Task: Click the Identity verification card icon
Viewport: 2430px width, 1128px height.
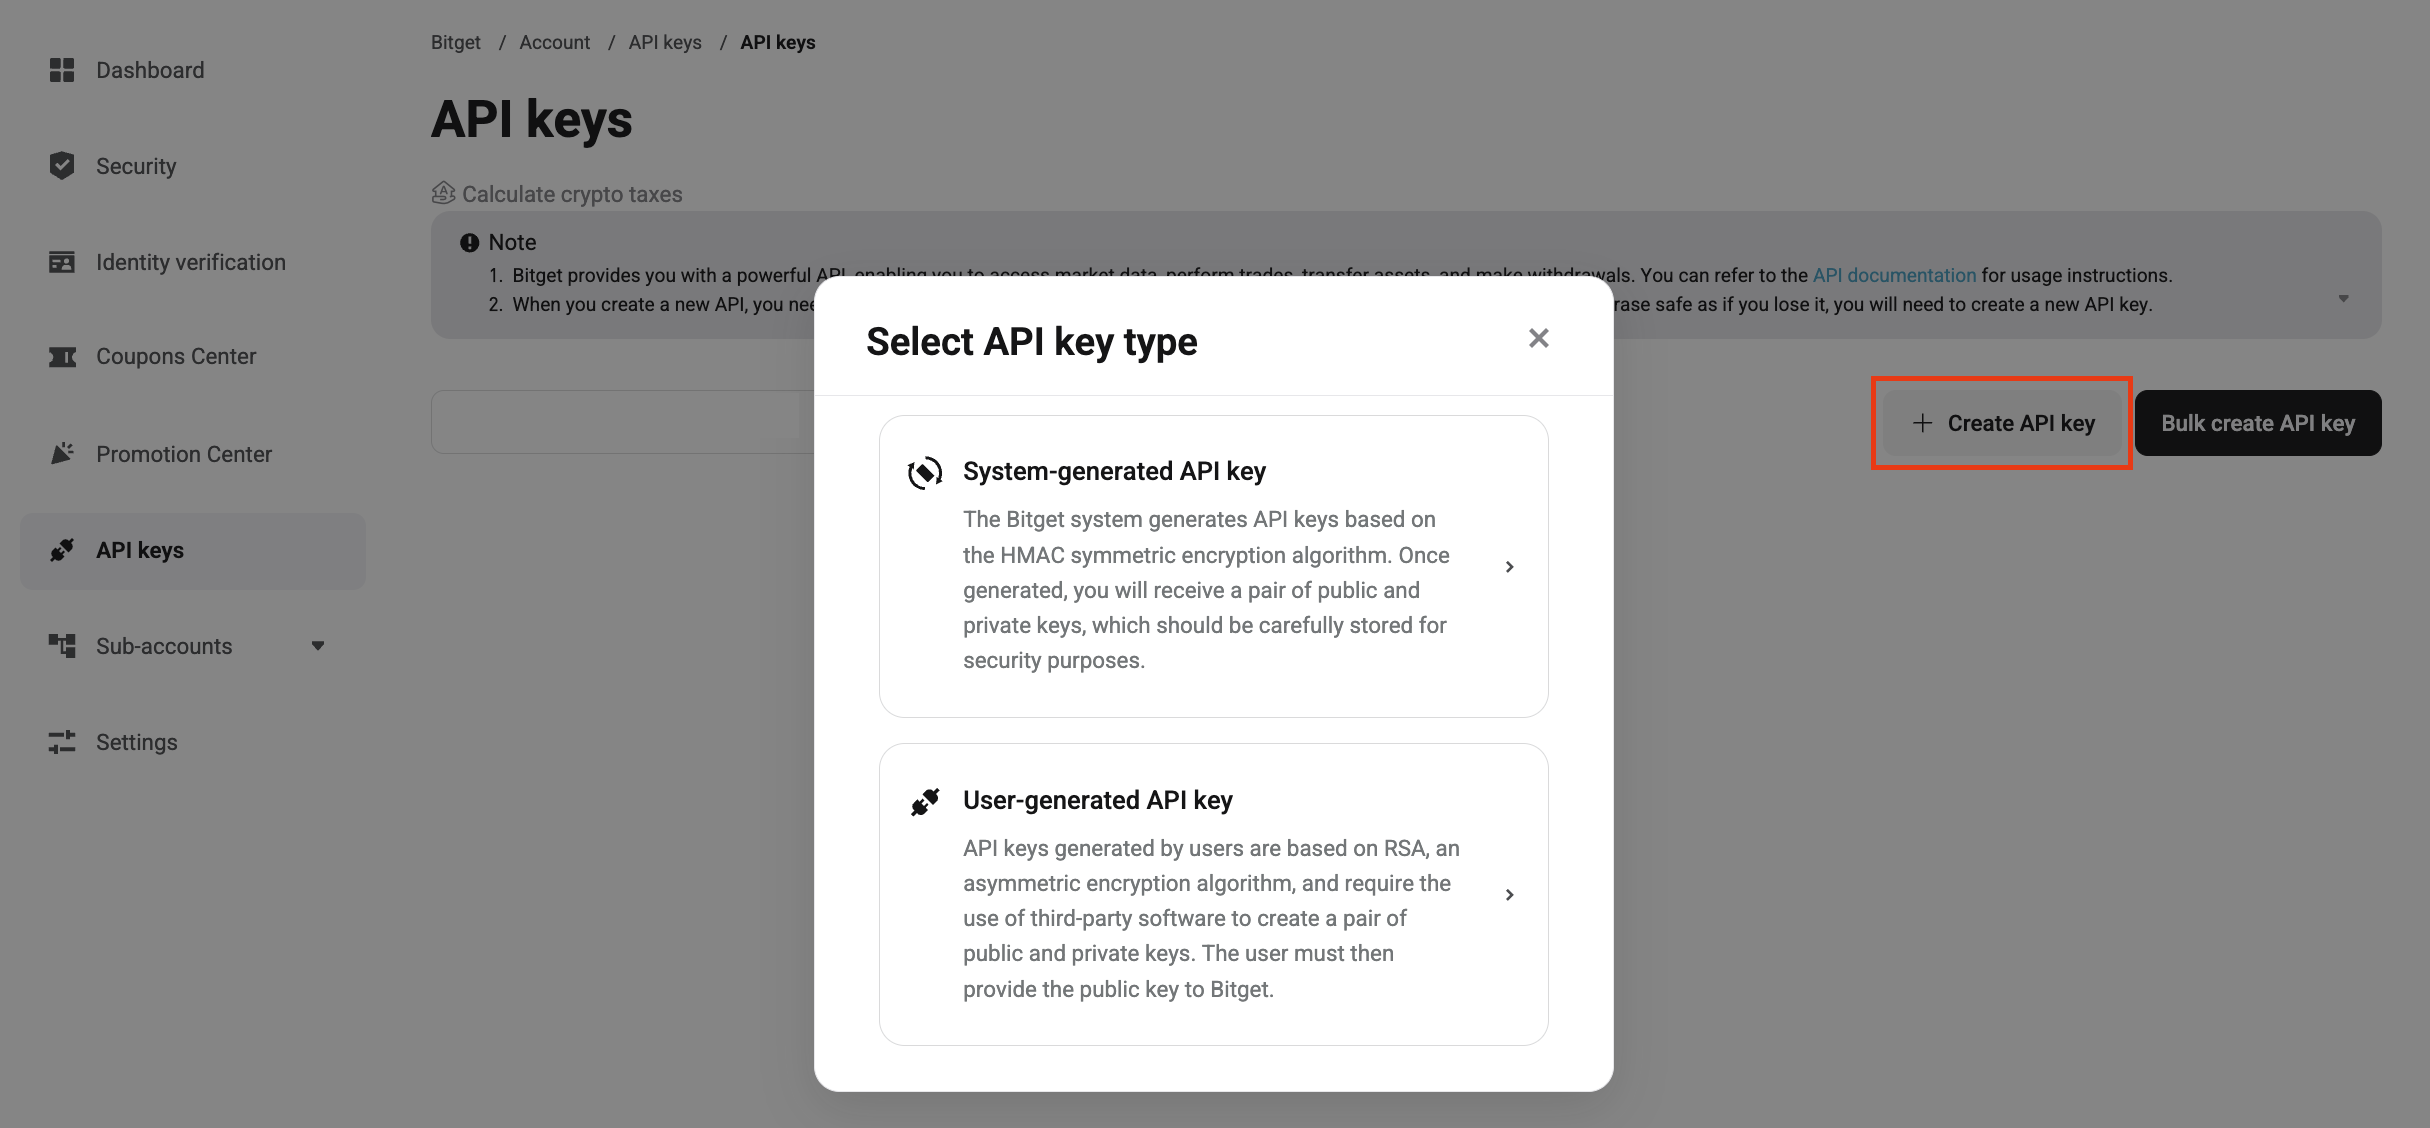Action: click(62, 262)
